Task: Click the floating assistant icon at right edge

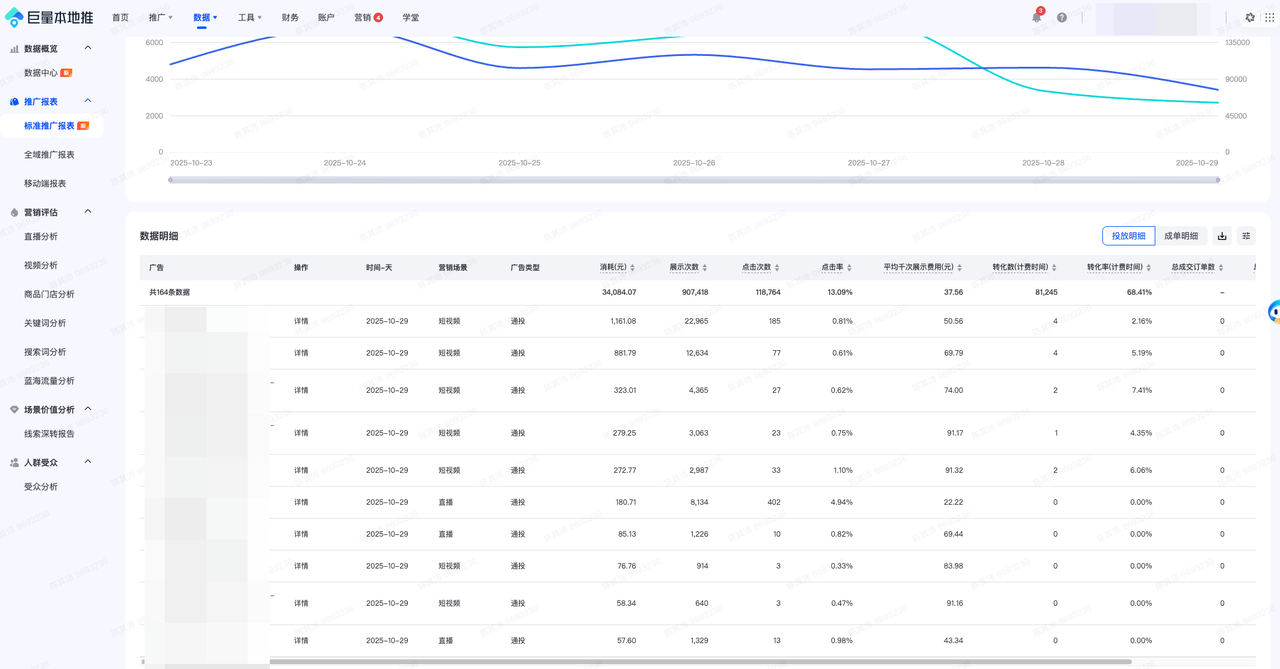Action: 1274,312
